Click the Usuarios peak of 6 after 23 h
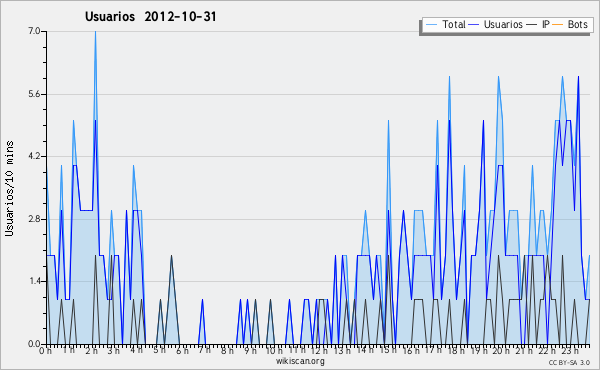This screenshot has width=600, height=370. click(578, 77)
